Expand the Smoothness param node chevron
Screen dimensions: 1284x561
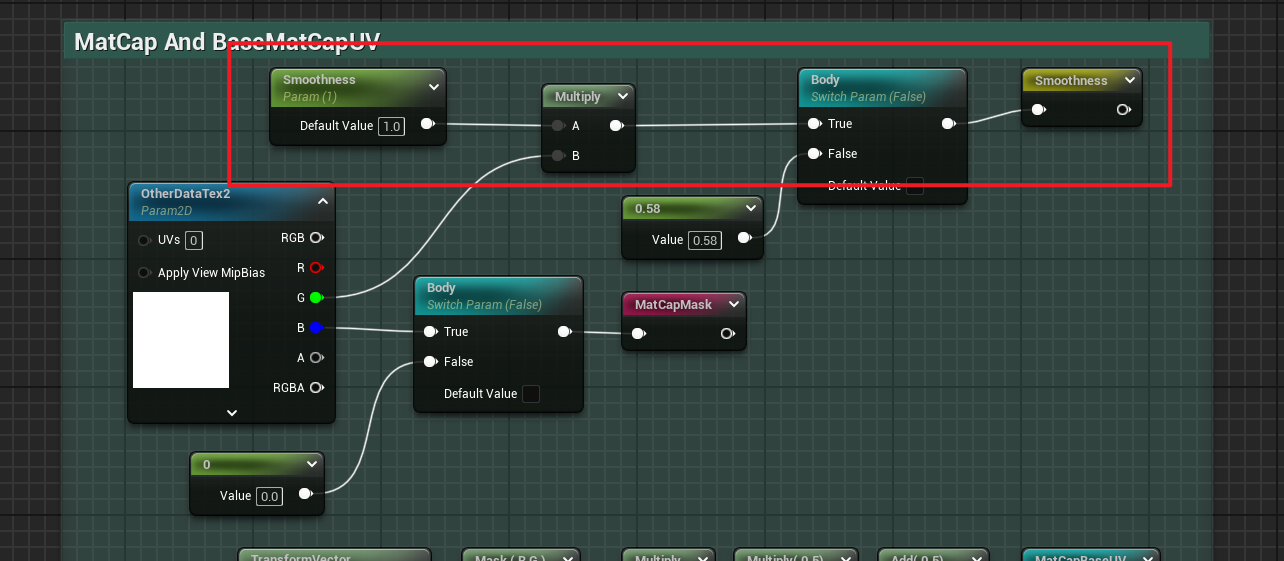[434, 87]
